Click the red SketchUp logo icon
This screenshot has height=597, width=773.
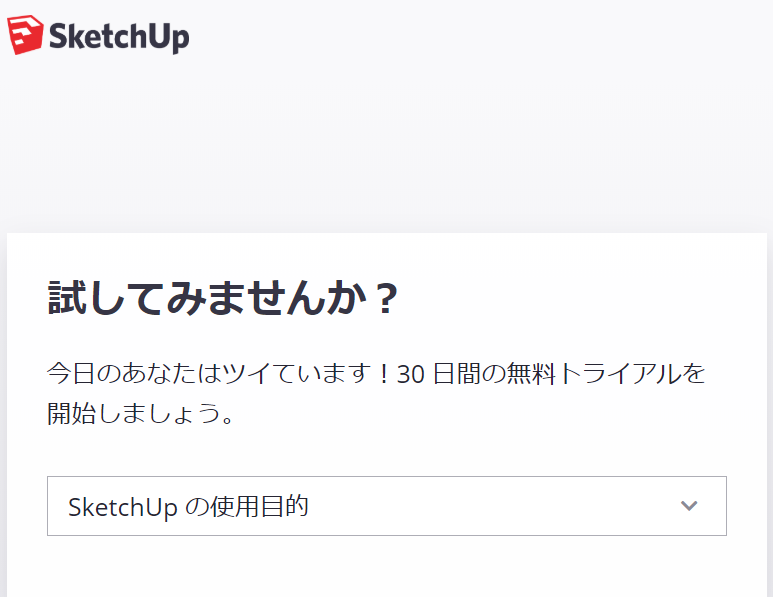(25, 35)
